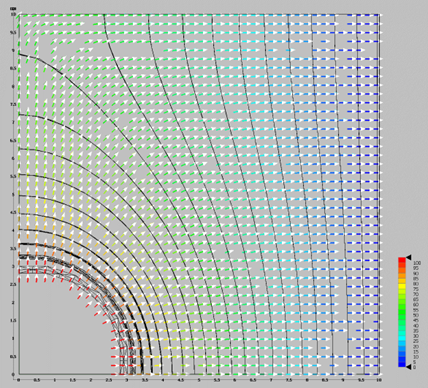The width and height of the screenshot is (428, 388).
Task: Select the cyan swatch in the color legend
Action: (x=402, y=338)
